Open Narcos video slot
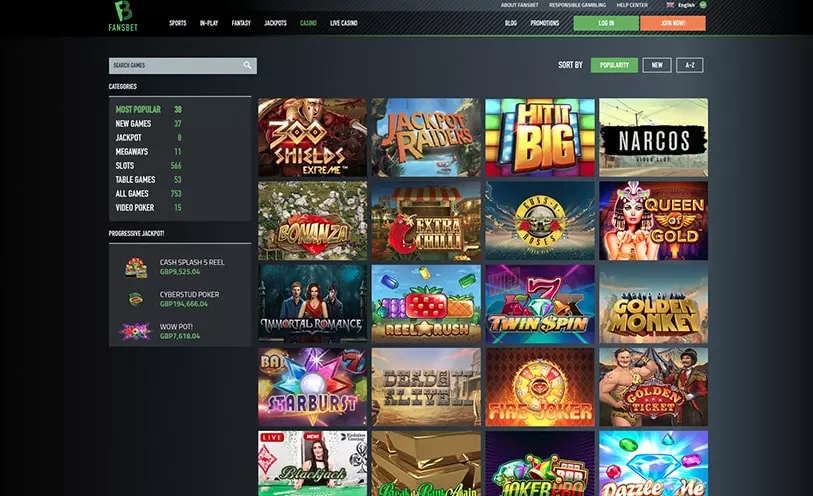Image resolution: width=813 pixels, height=496 pixels. [x=653, y=137]
